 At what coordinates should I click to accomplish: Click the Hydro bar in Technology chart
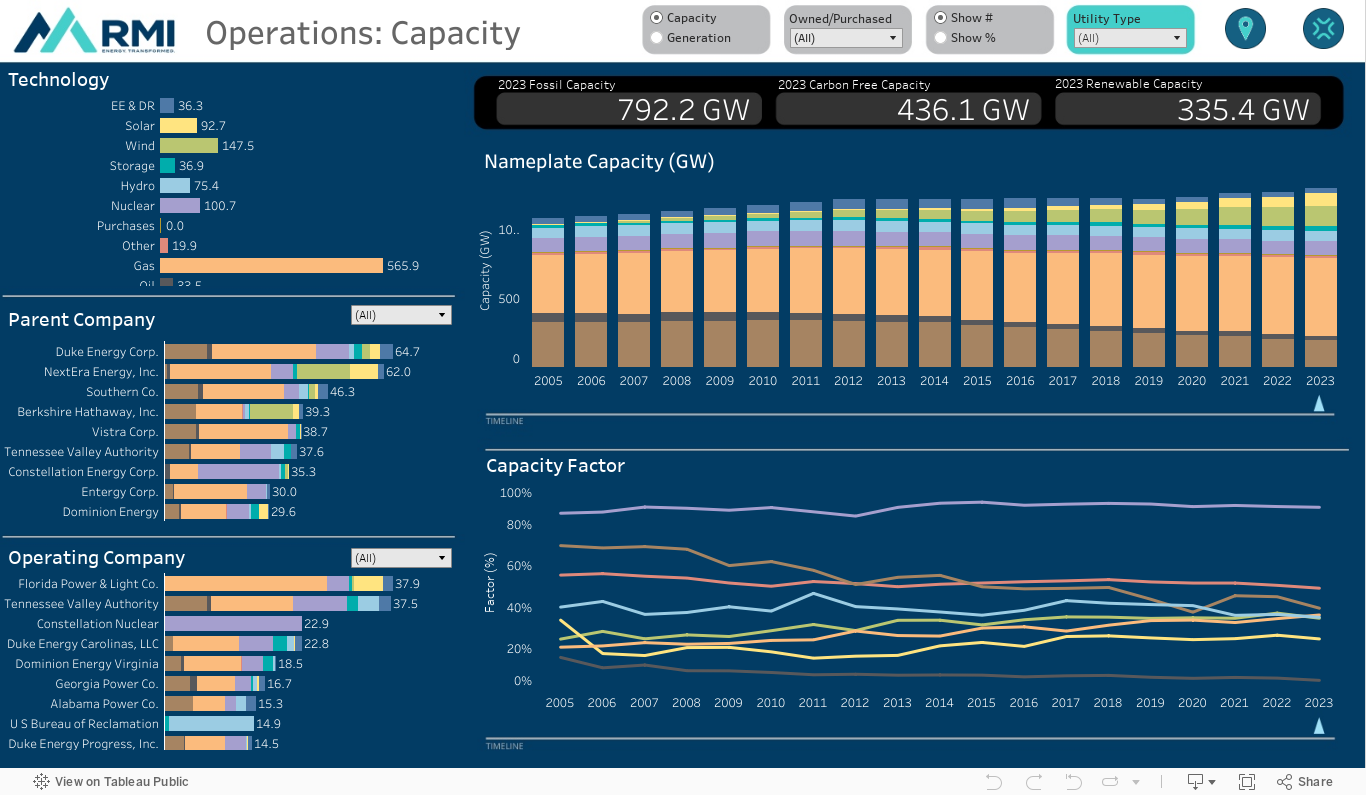point(175,186)
